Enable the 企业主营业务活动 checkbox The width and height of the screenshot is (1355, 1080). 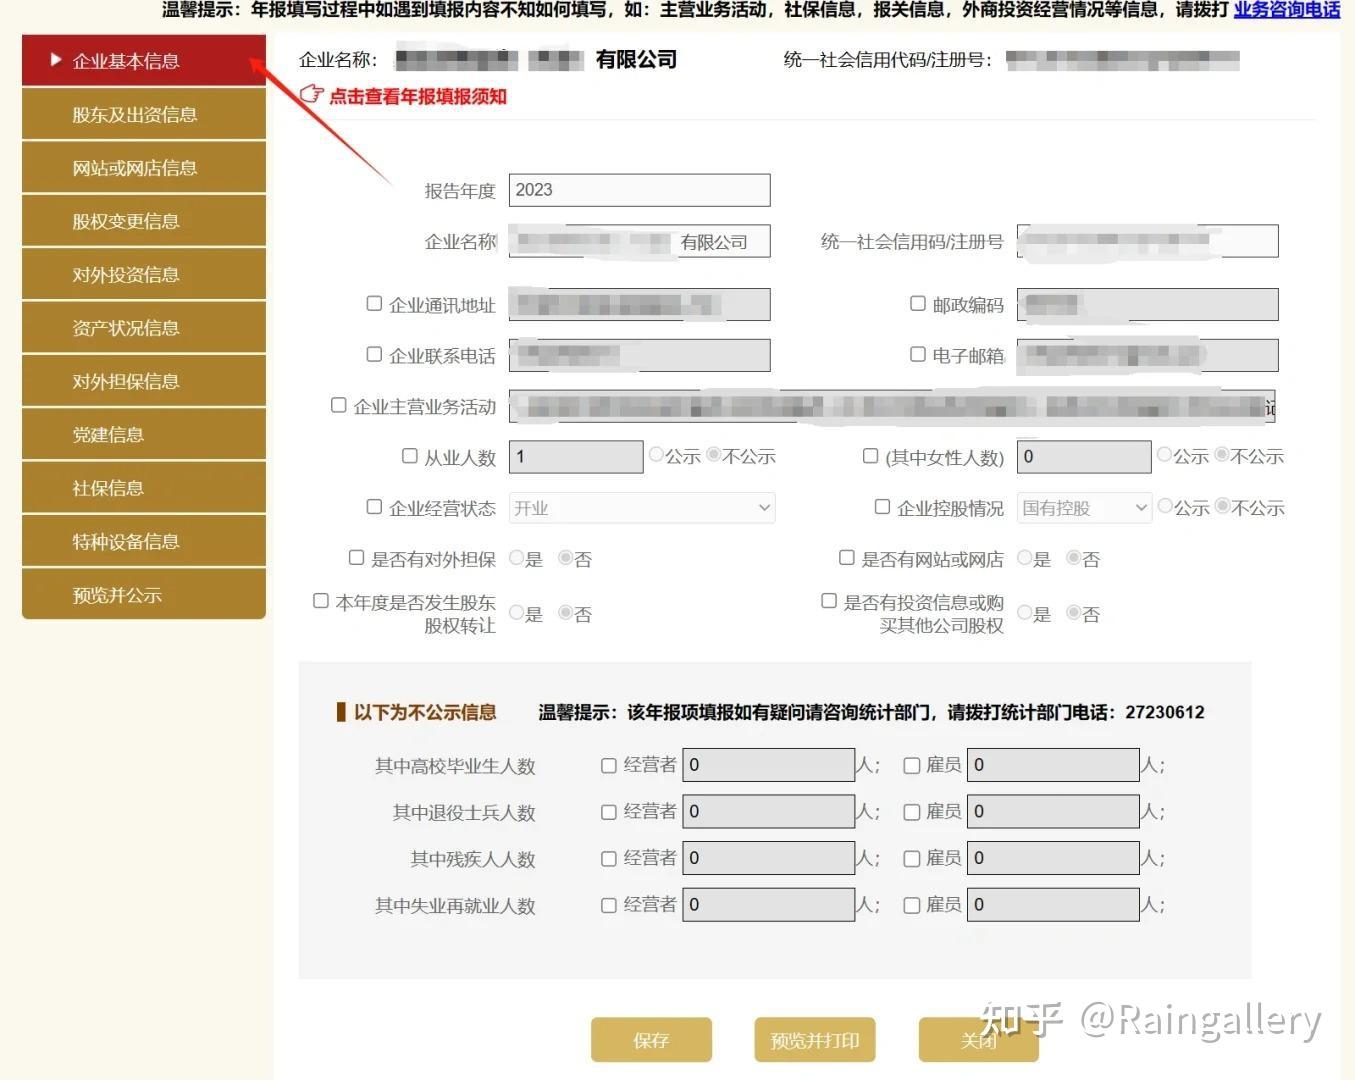coord(339,405)
